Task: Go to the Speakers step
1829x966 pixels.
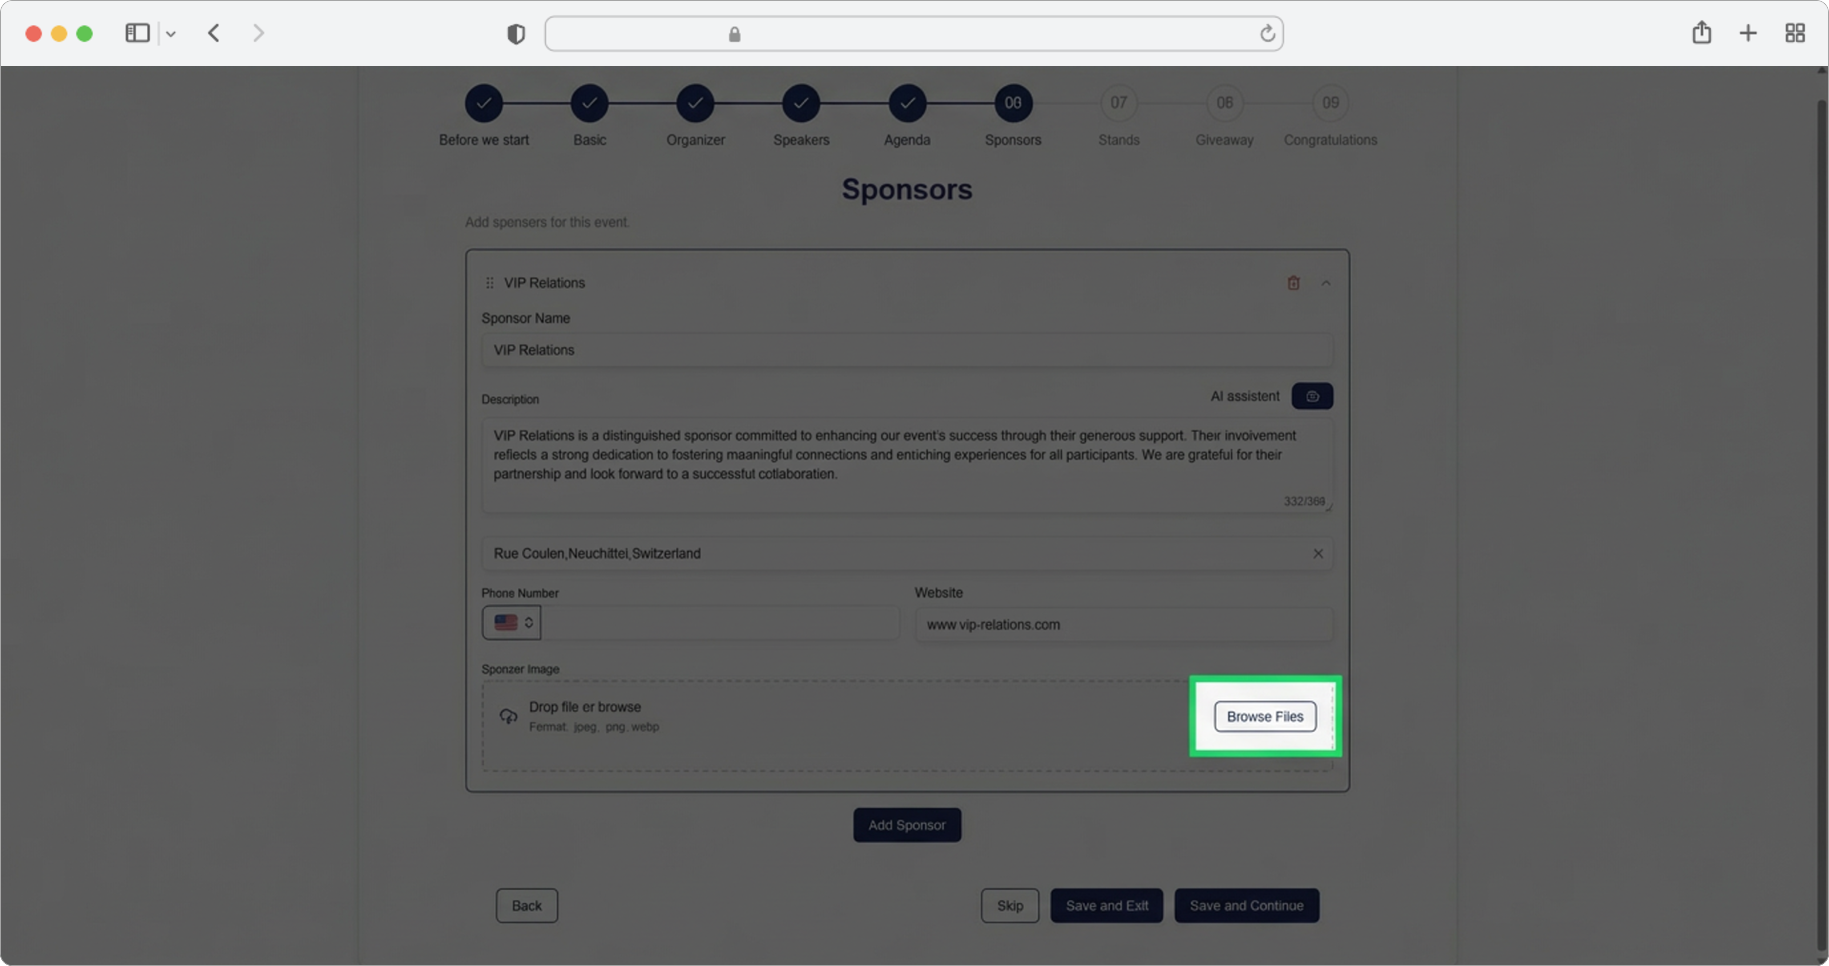Action: tap(801, 103)
